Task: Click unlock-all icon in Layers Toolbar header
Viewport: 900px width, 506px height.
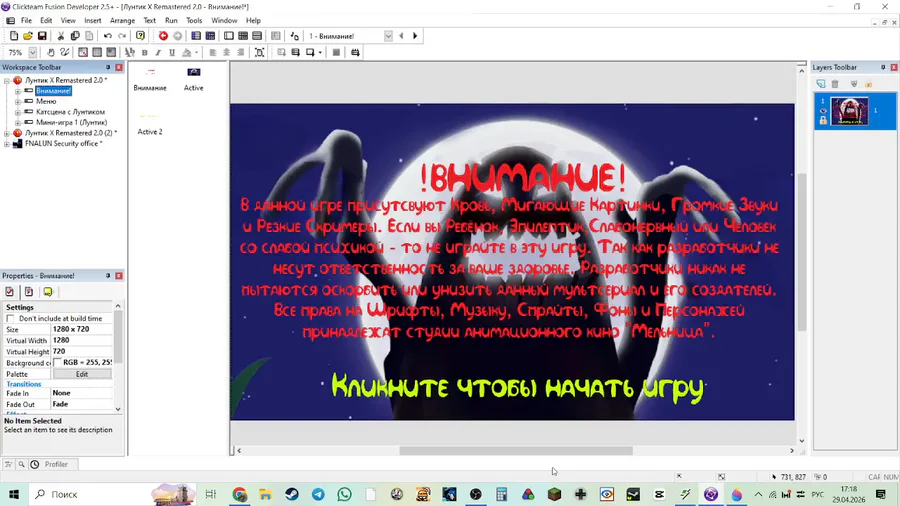Action: [868, 84]
